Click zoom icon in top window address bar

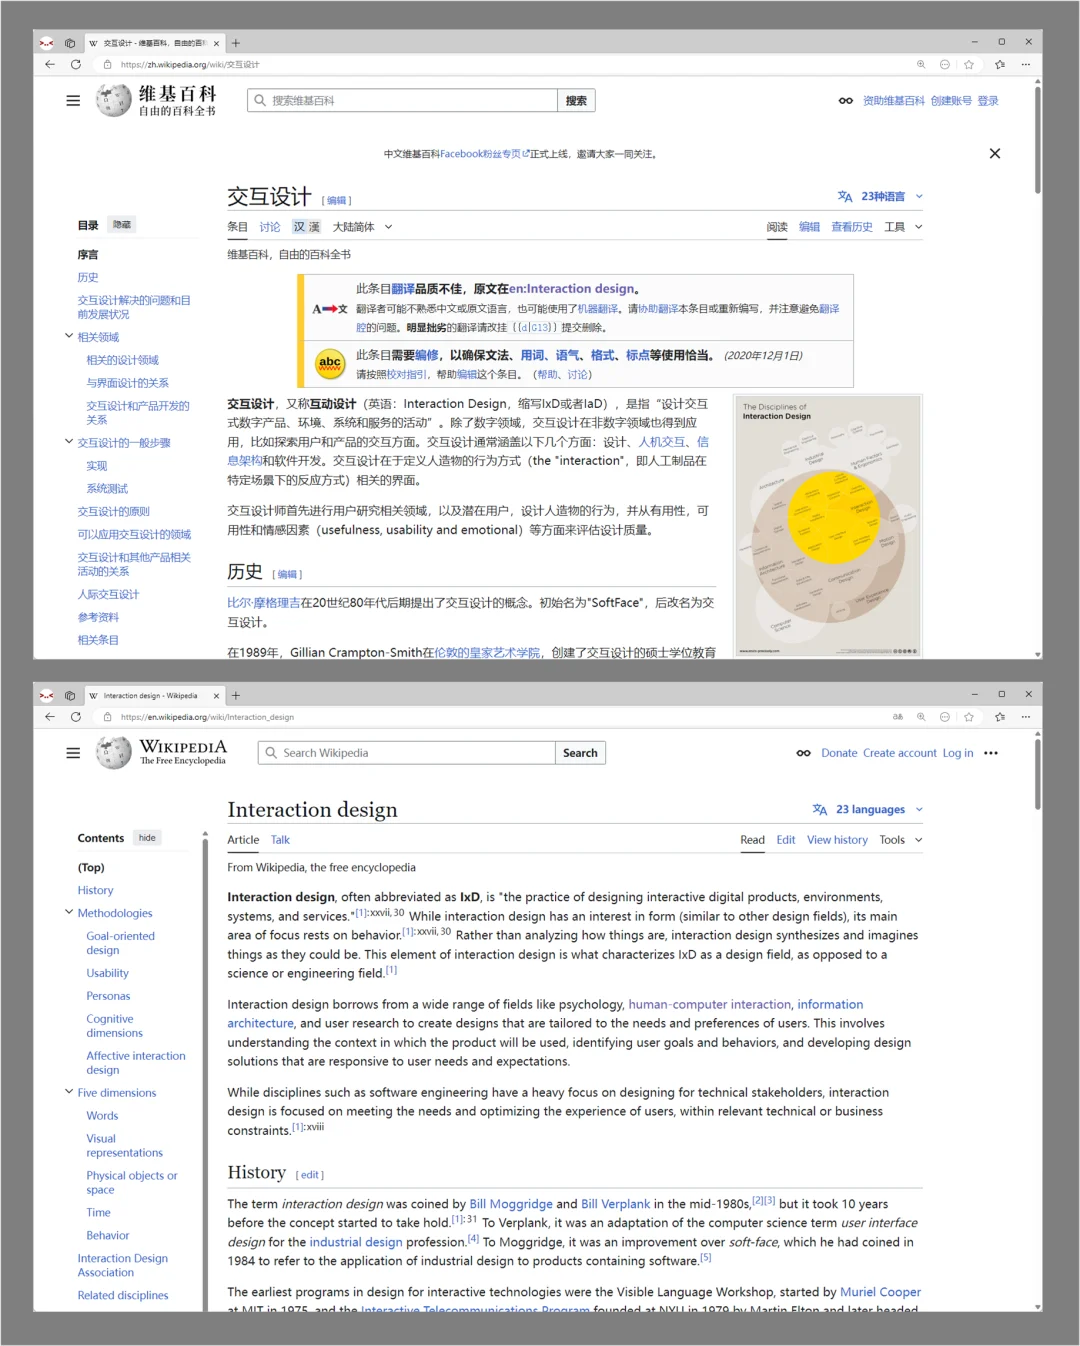click(x=921, y=64)
